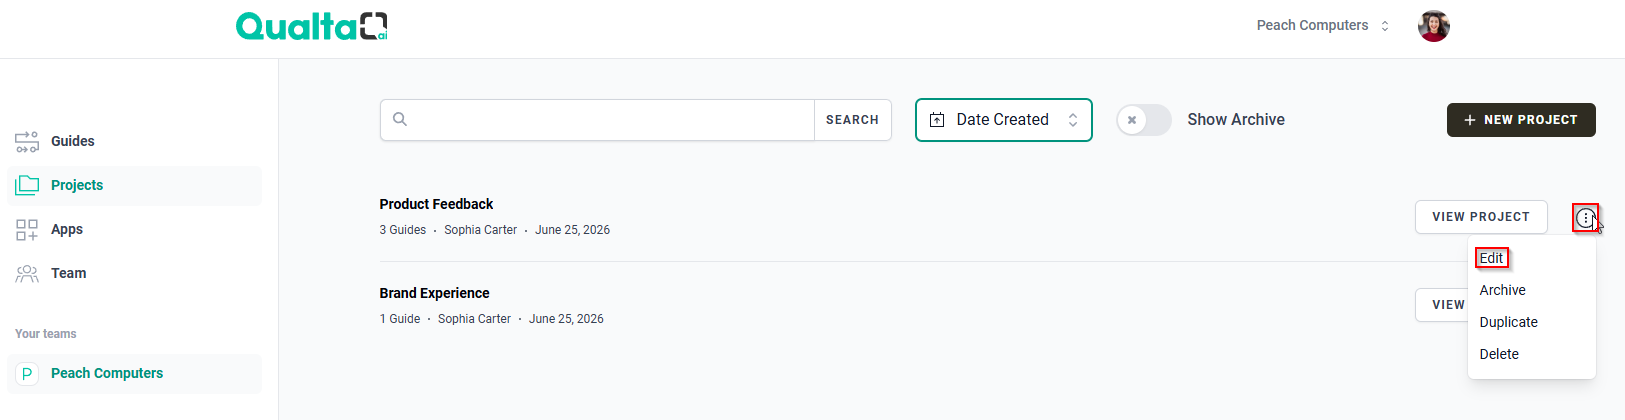Open the Date Created sort dropdown
Viewport: 1625px width, 420px height.
tap(1004, 120)
